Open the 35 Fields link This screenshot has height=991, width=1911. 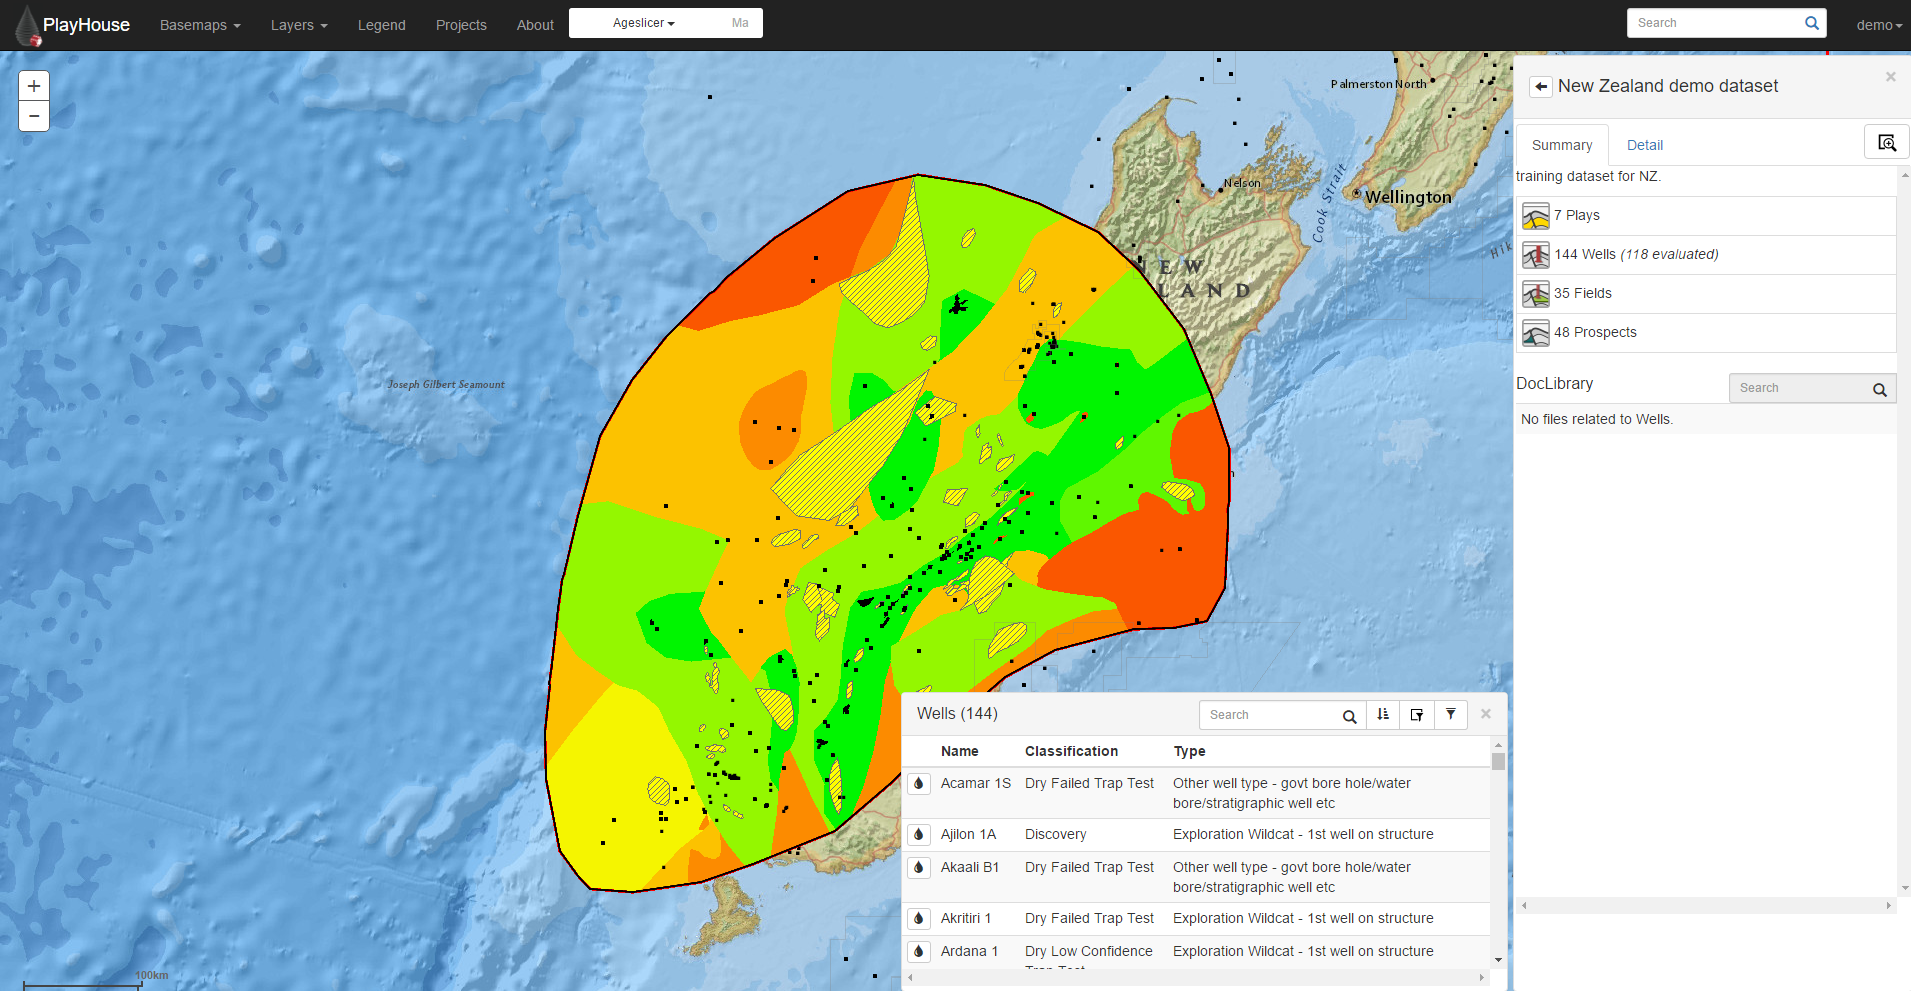(x=1583, y=293)
